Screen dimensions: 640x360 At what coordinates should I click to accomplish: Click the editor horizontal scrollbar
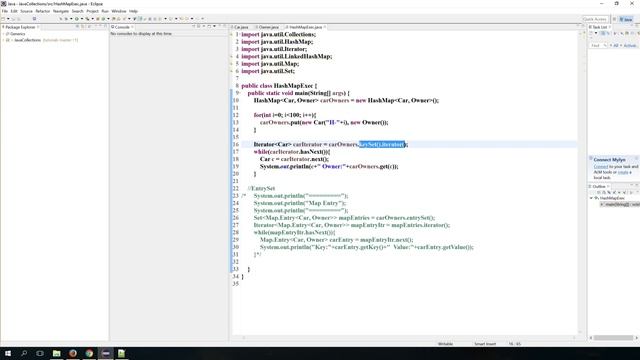408,338
